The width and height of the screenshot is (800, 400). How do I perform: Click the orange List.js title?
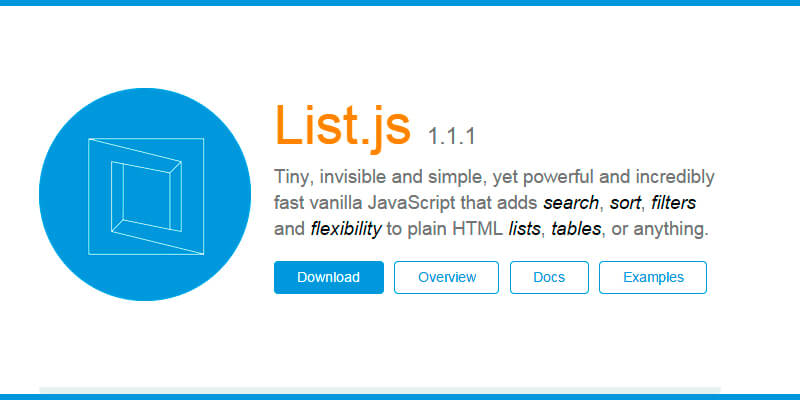(x=342, y=125)
